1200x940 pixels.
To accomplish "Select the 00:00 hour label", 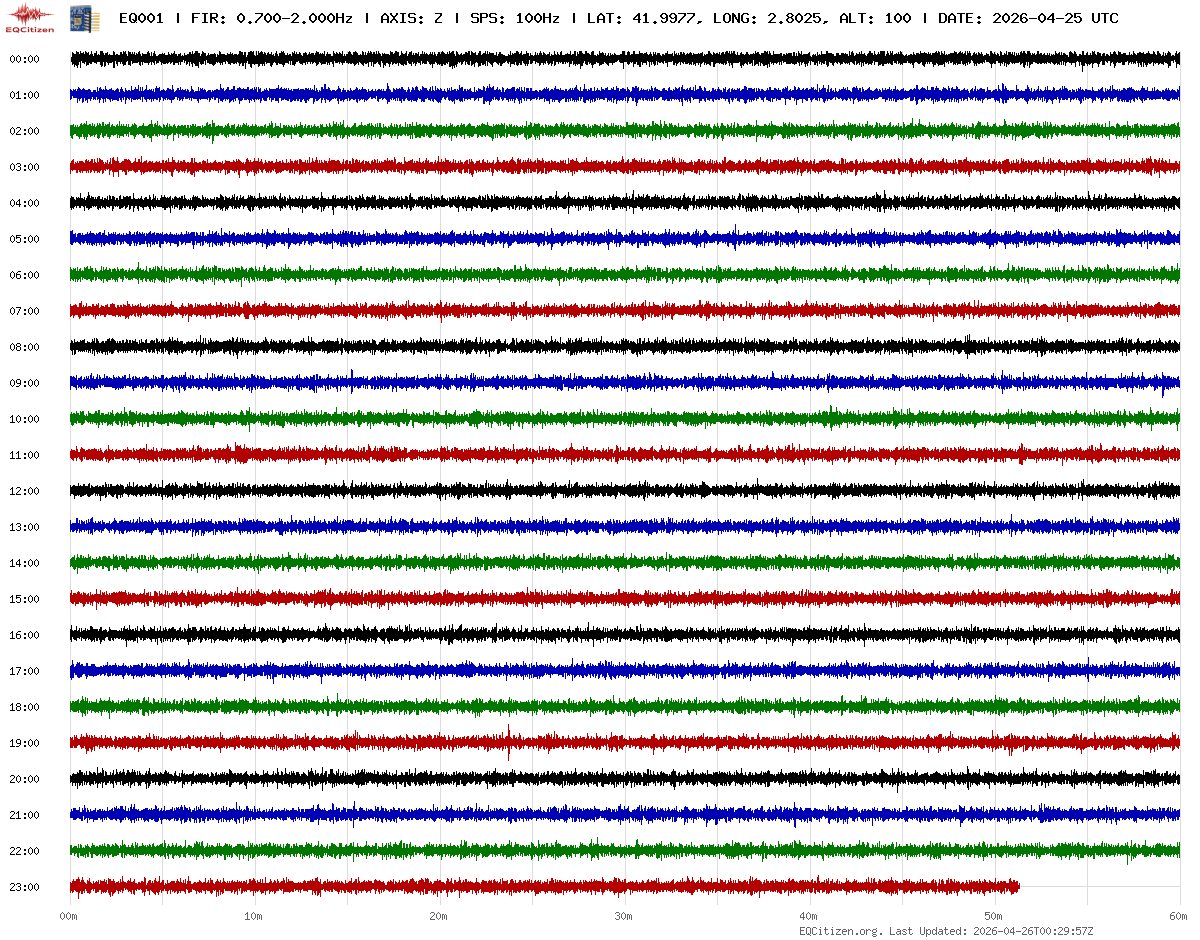I will [24, 59].
